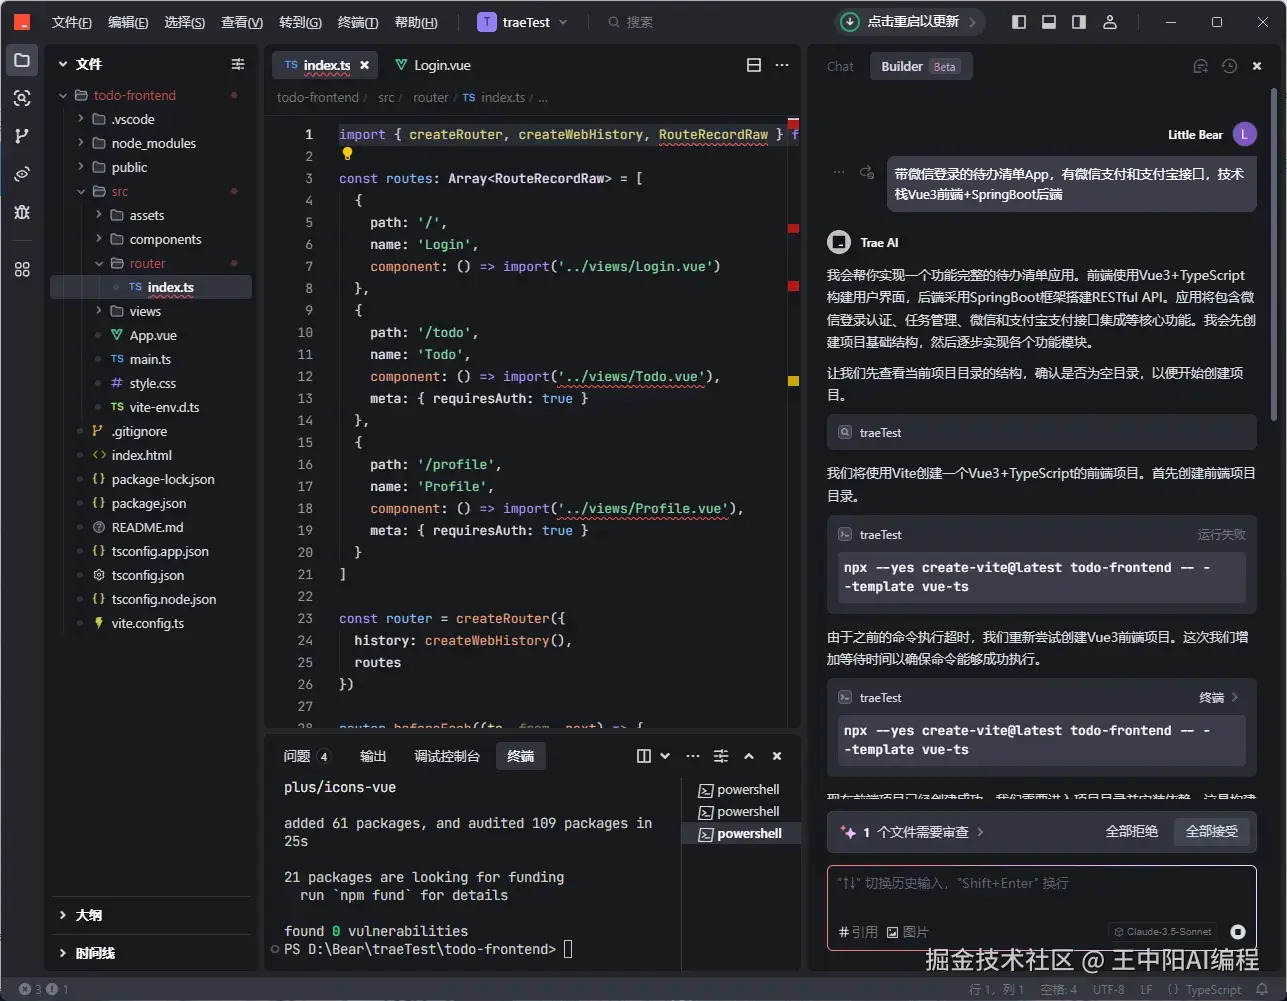Image resolution: width=1287 pixels, height=1001 pixels.
Task: Click the stop button in the chat input
Action: coord(1238,932)
